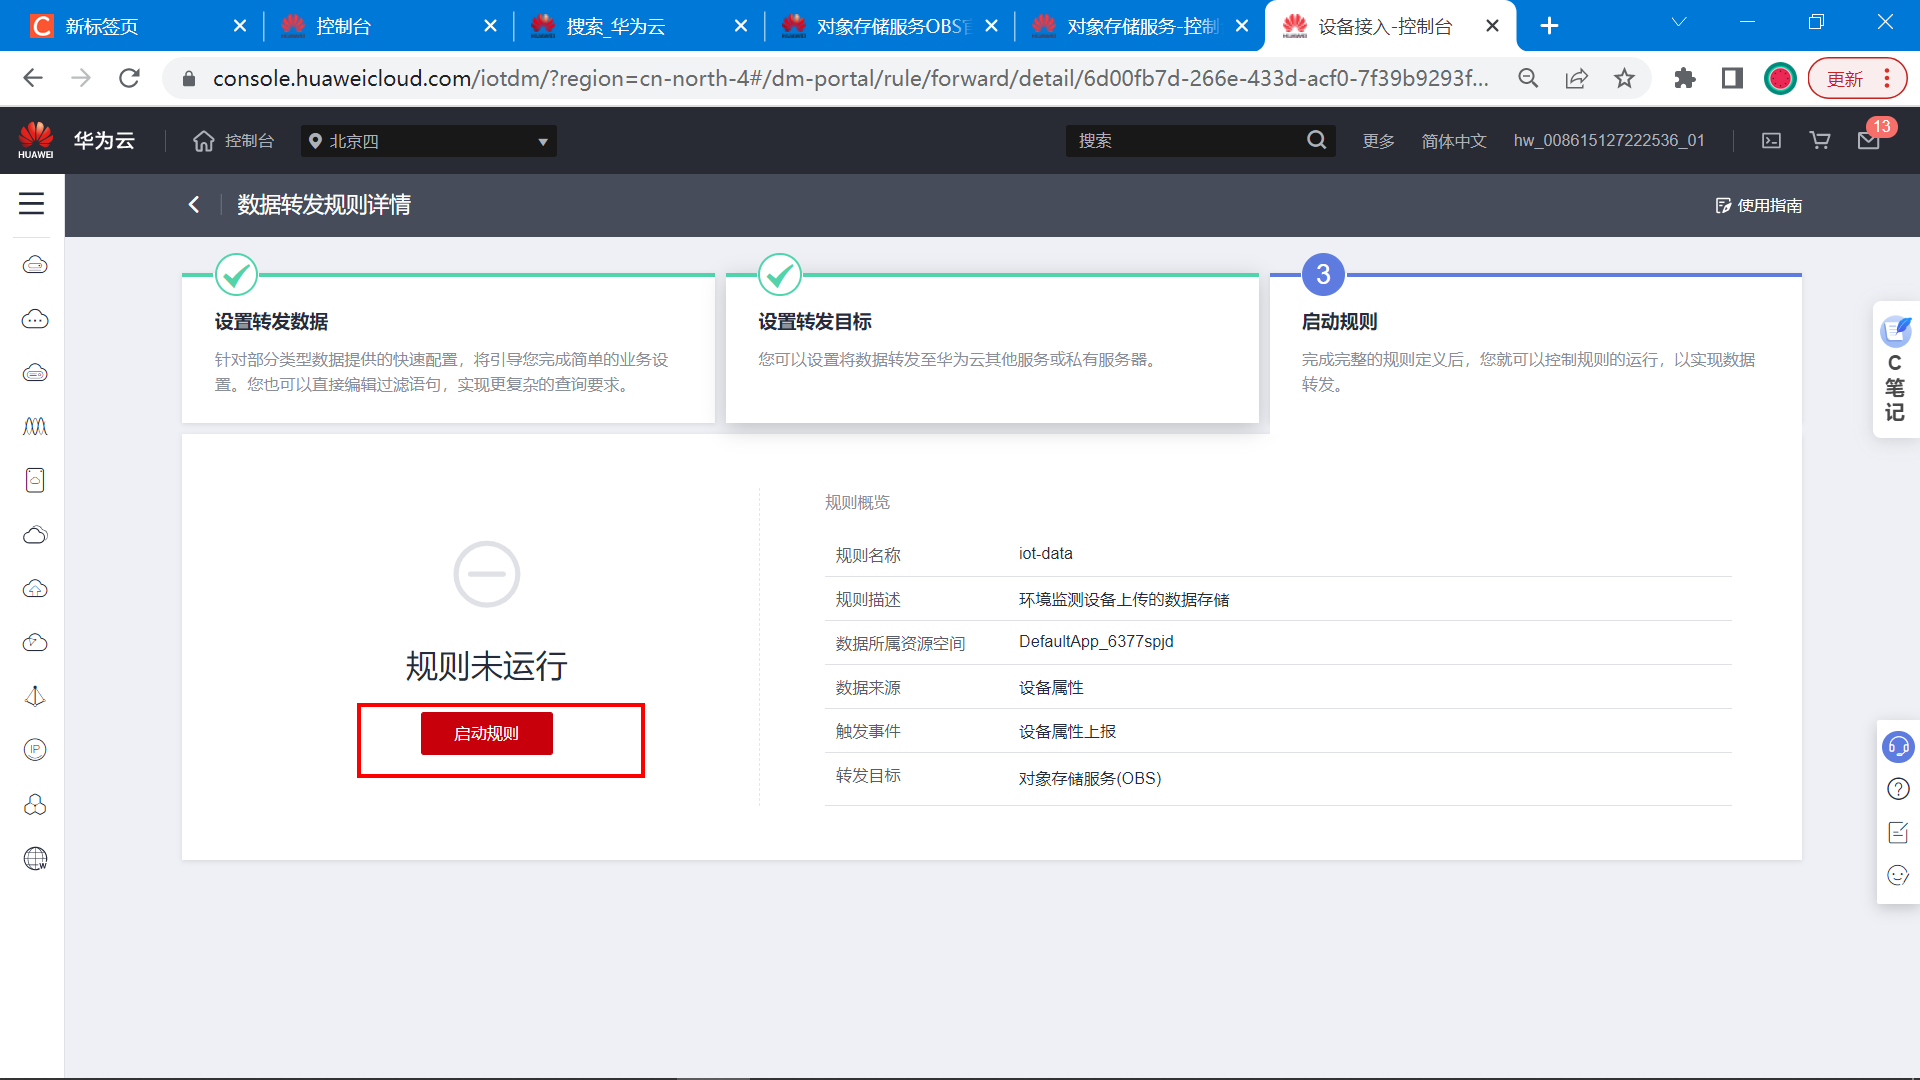Viewport: 1920px width, 1080px height.
Task: Switch to the 搜索_华为云 browser tab
Action: (x=615, y=26)
